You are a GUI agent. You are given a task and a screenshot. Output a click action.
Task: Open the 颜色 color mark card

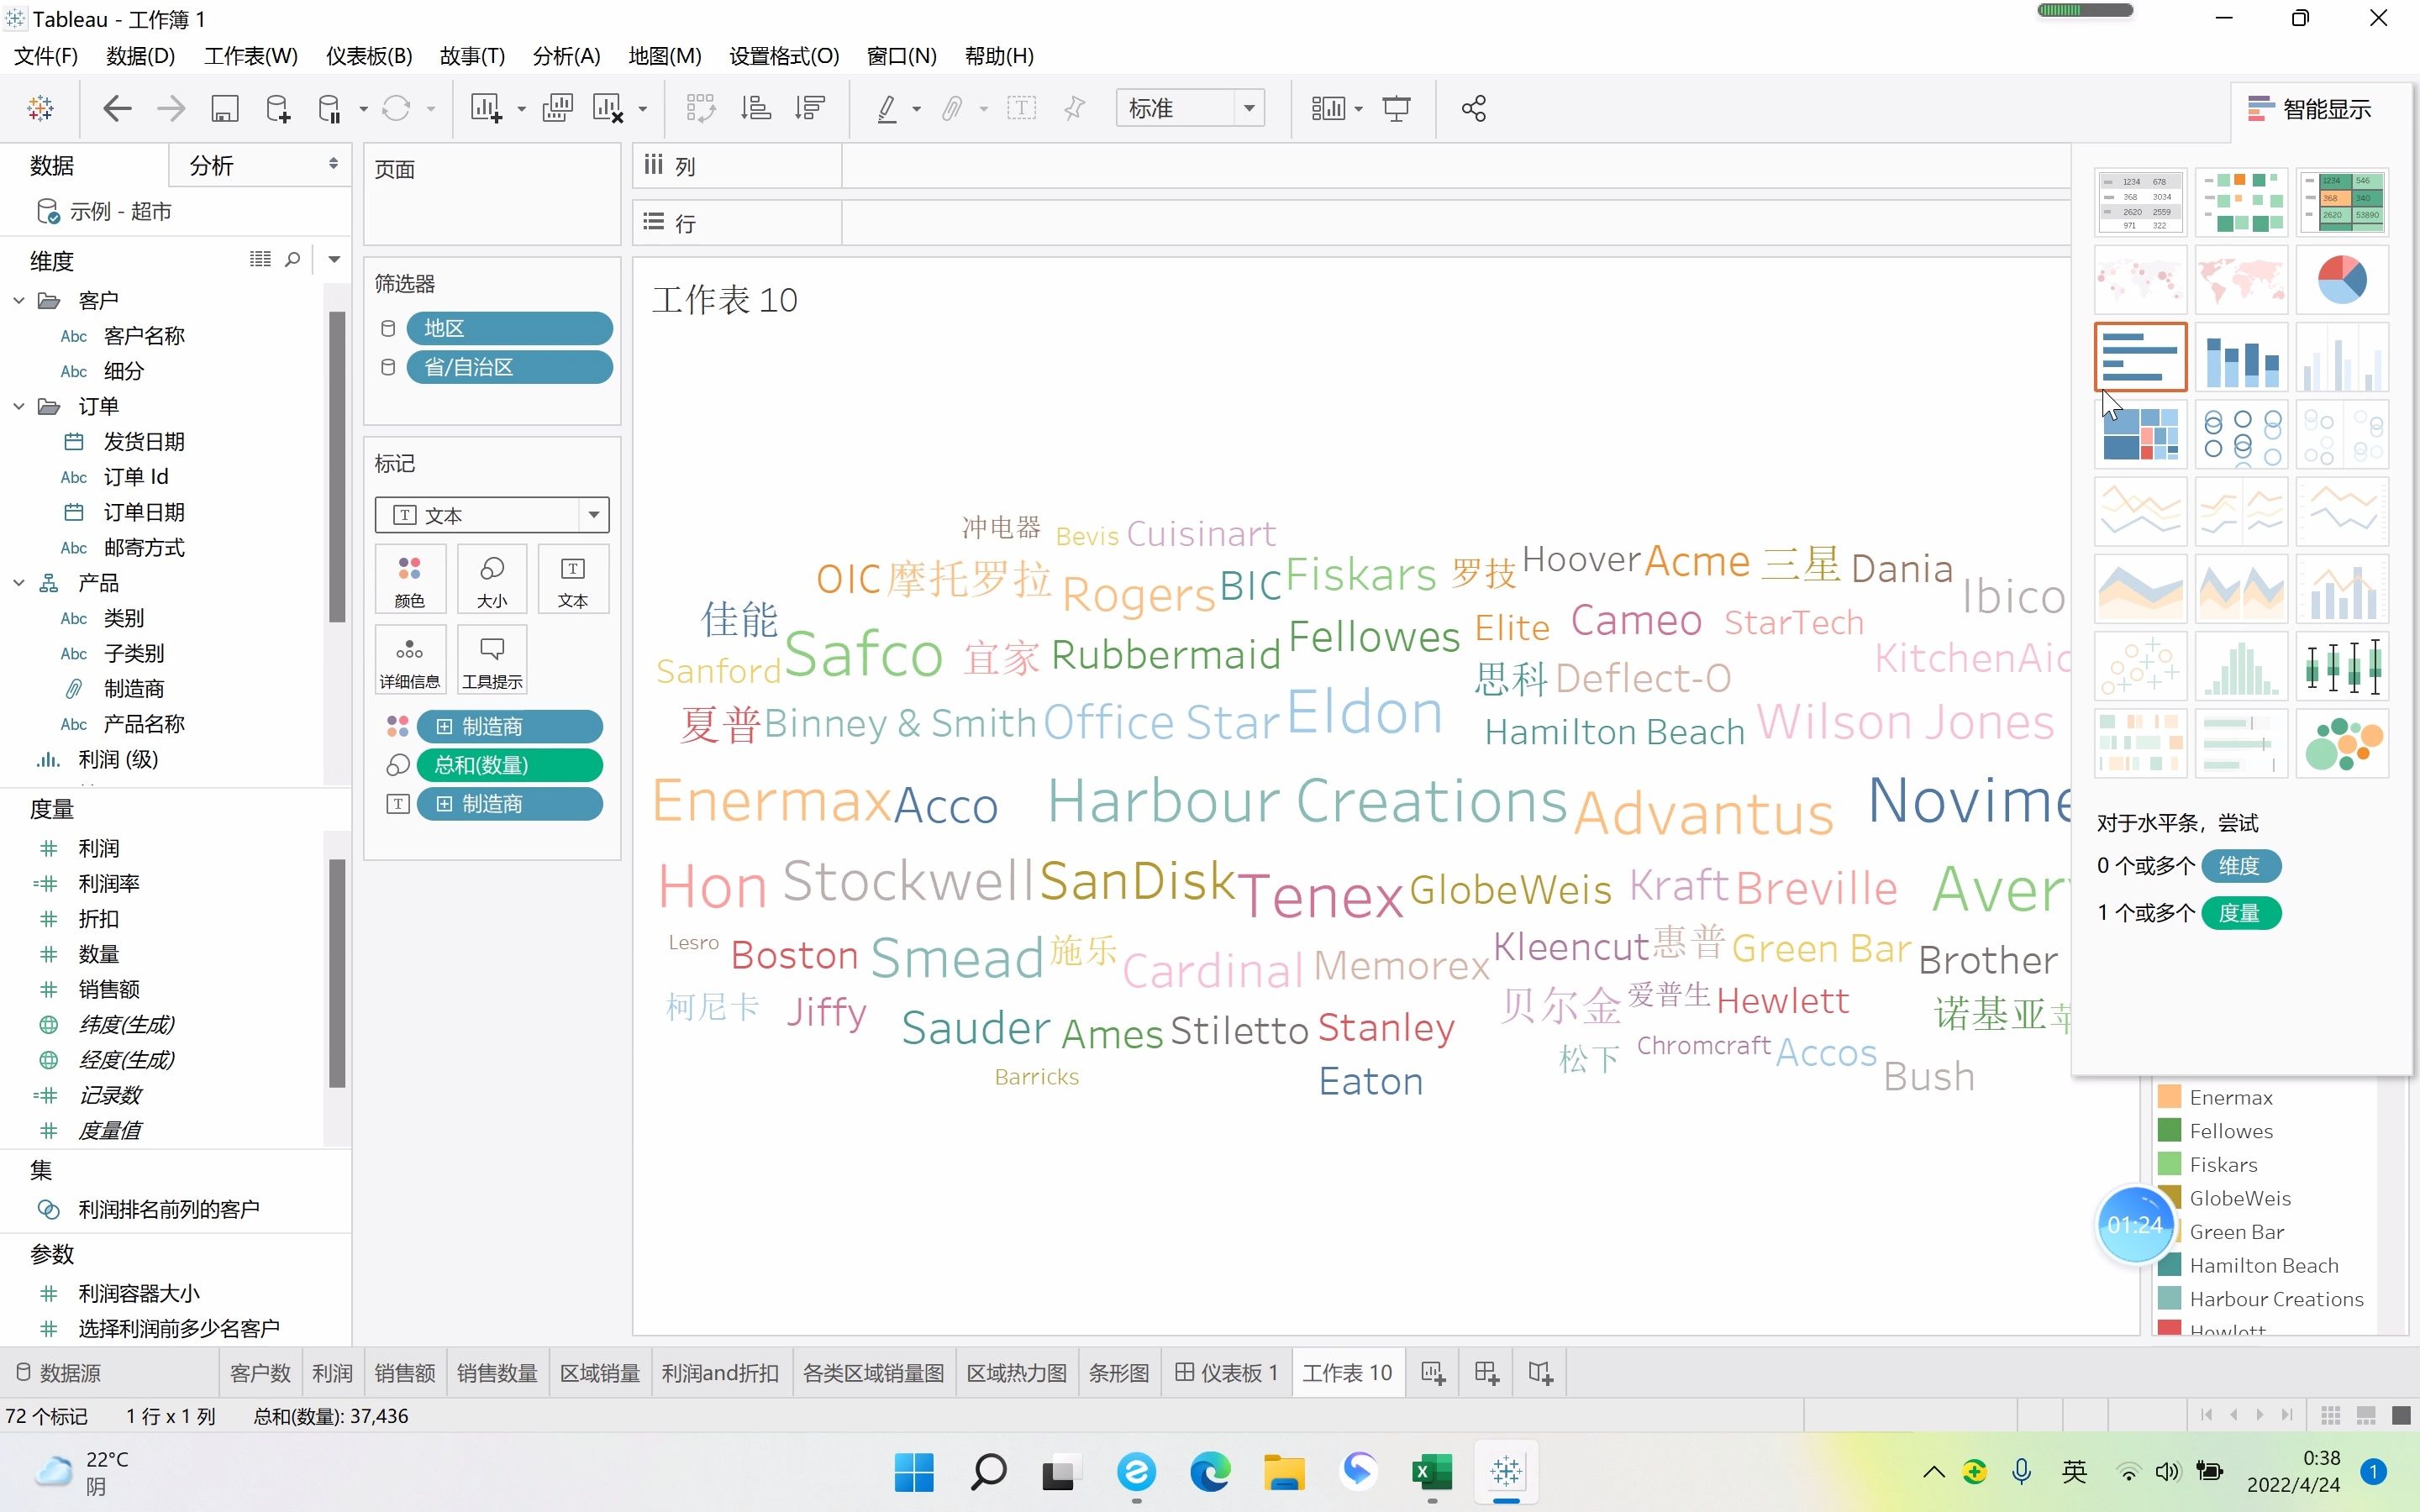409,579
